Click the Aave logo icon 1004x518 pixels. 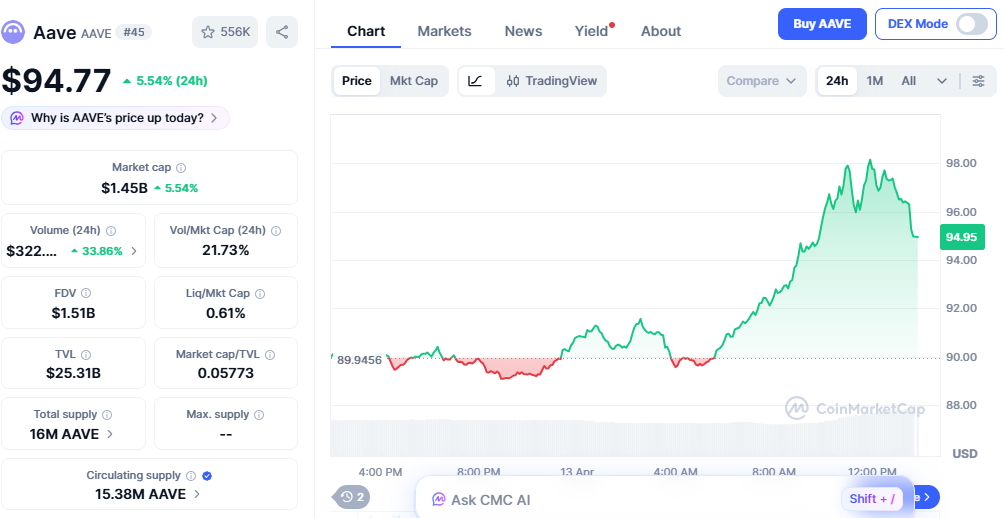[x=13, y=32]
